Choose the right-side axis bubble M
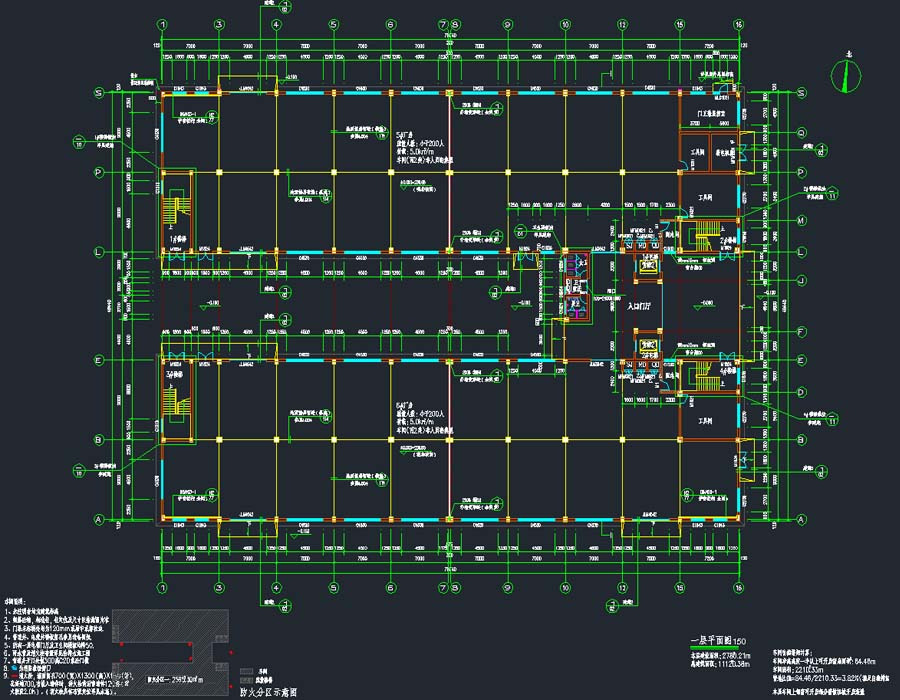This screenshot has height=700, width=900. pos(801,220)
